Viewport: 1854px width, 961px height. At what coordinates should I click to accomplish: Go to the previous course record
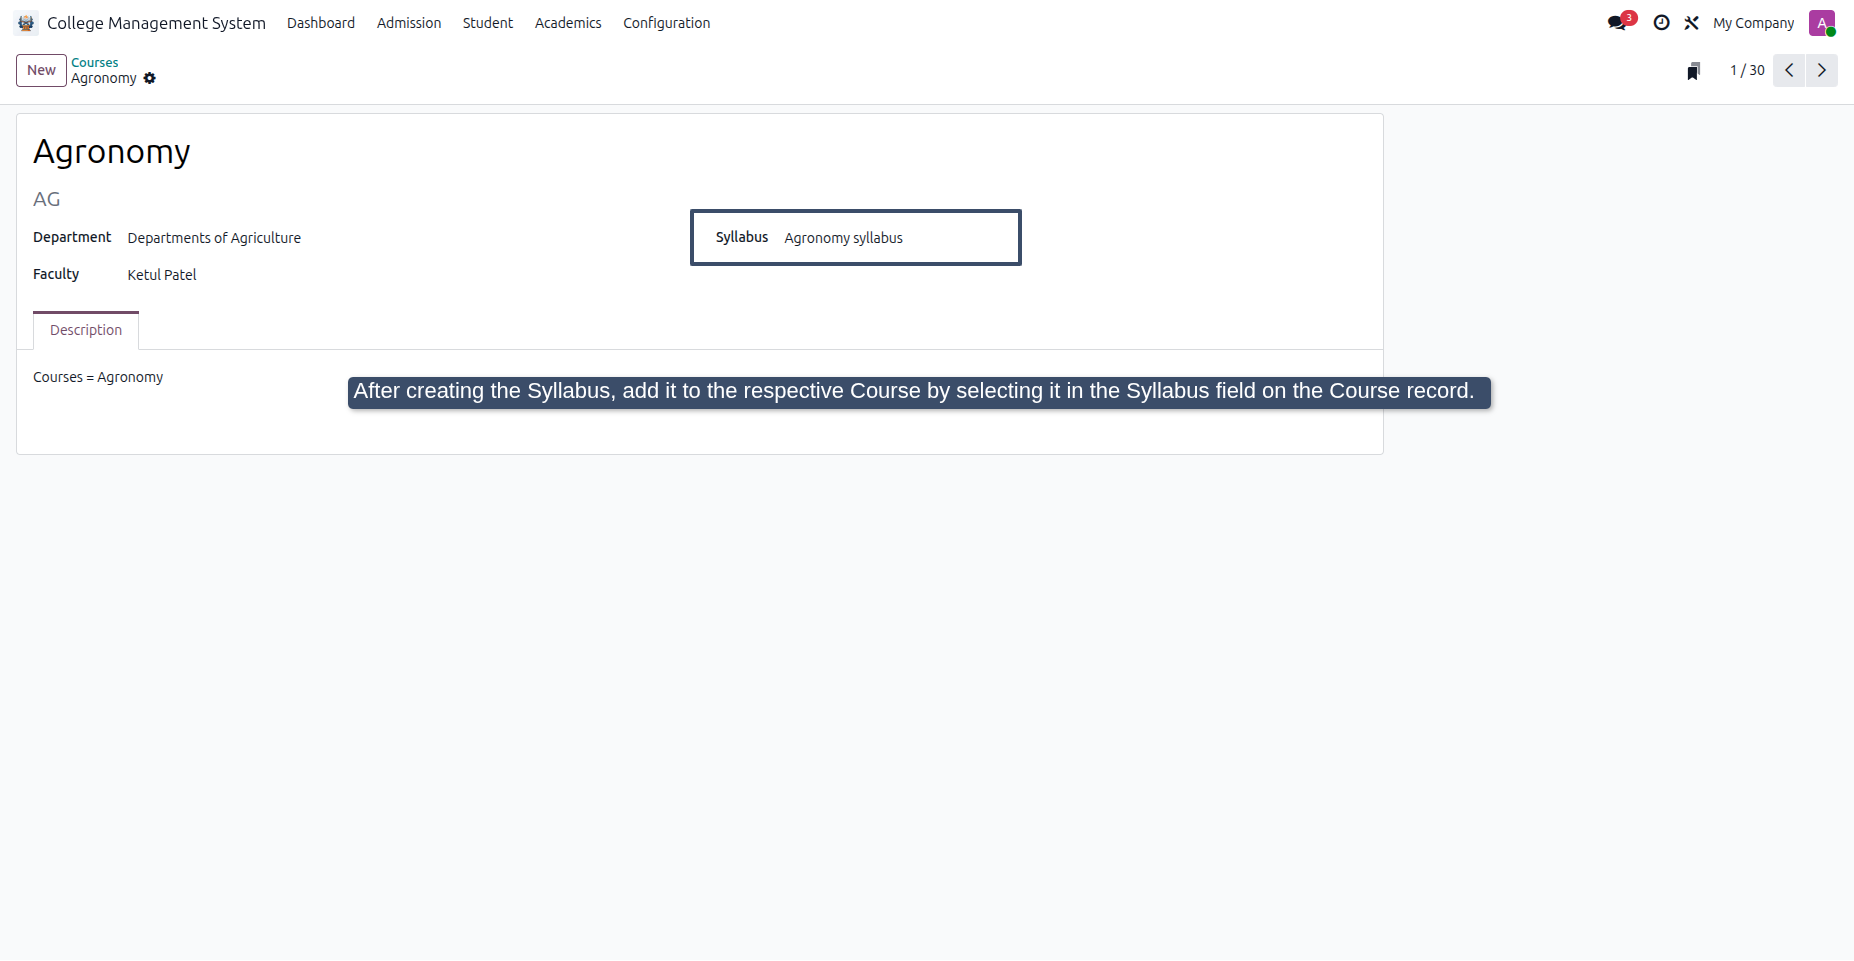1789,70
